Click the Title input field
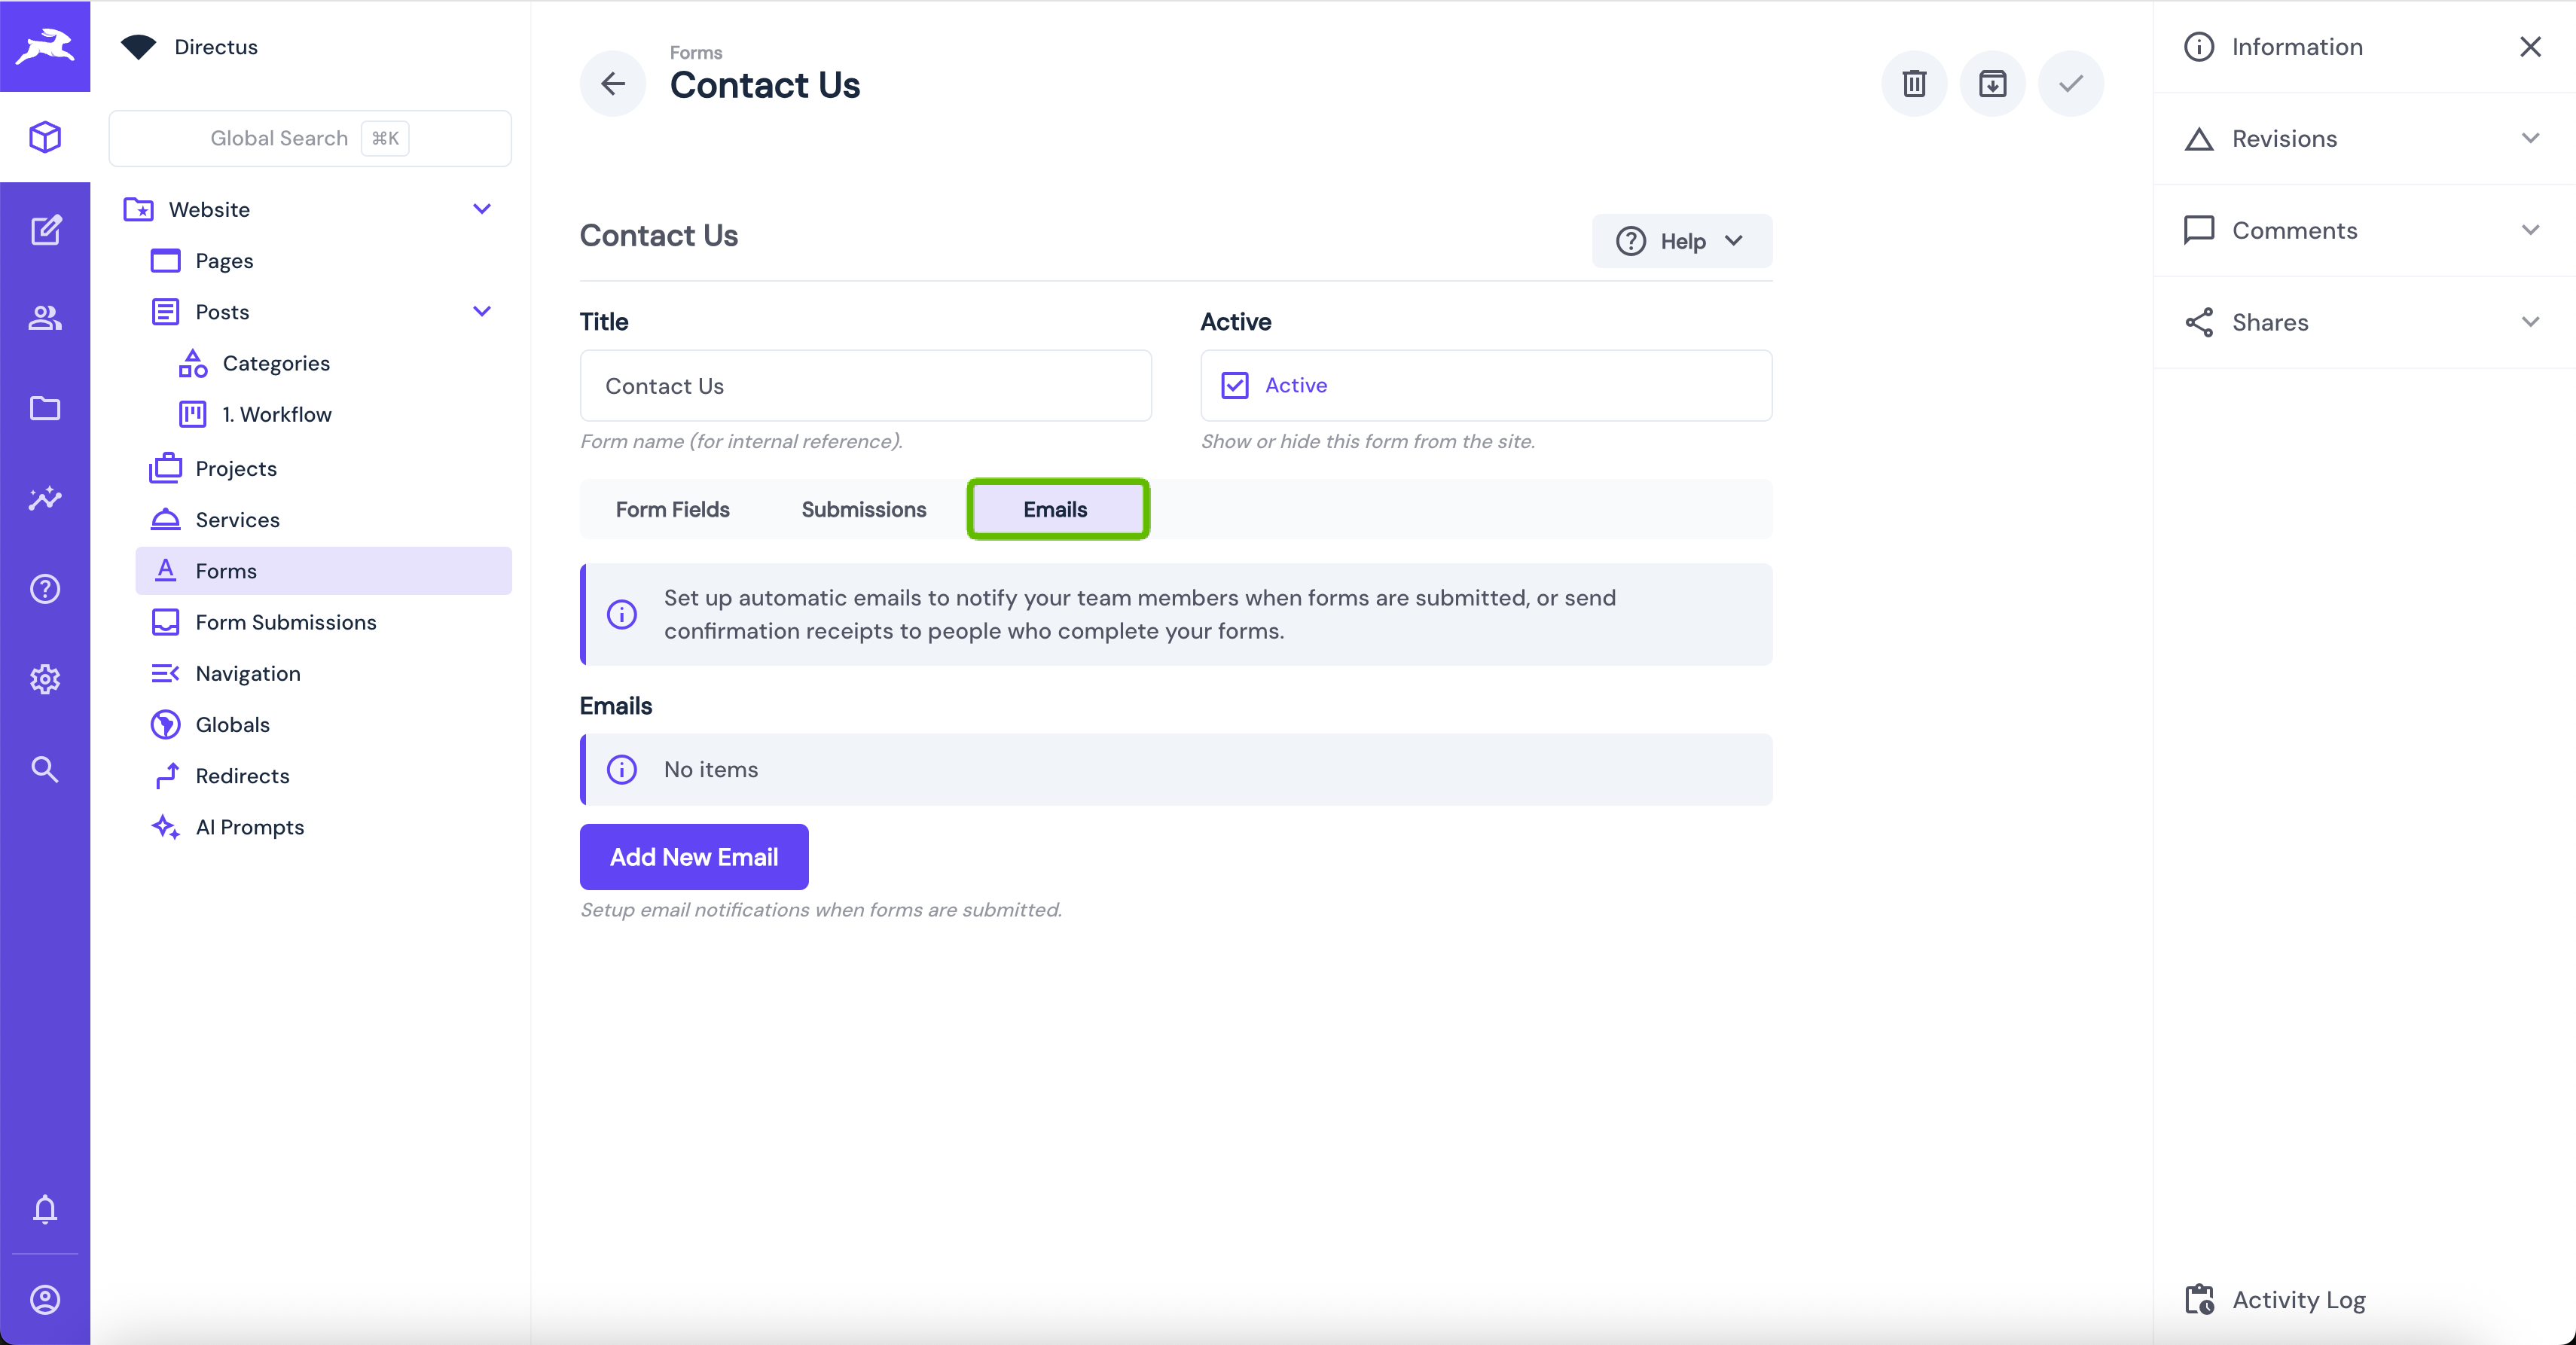The width and height of the screenshot is (2576, 1345). [865, 386]
